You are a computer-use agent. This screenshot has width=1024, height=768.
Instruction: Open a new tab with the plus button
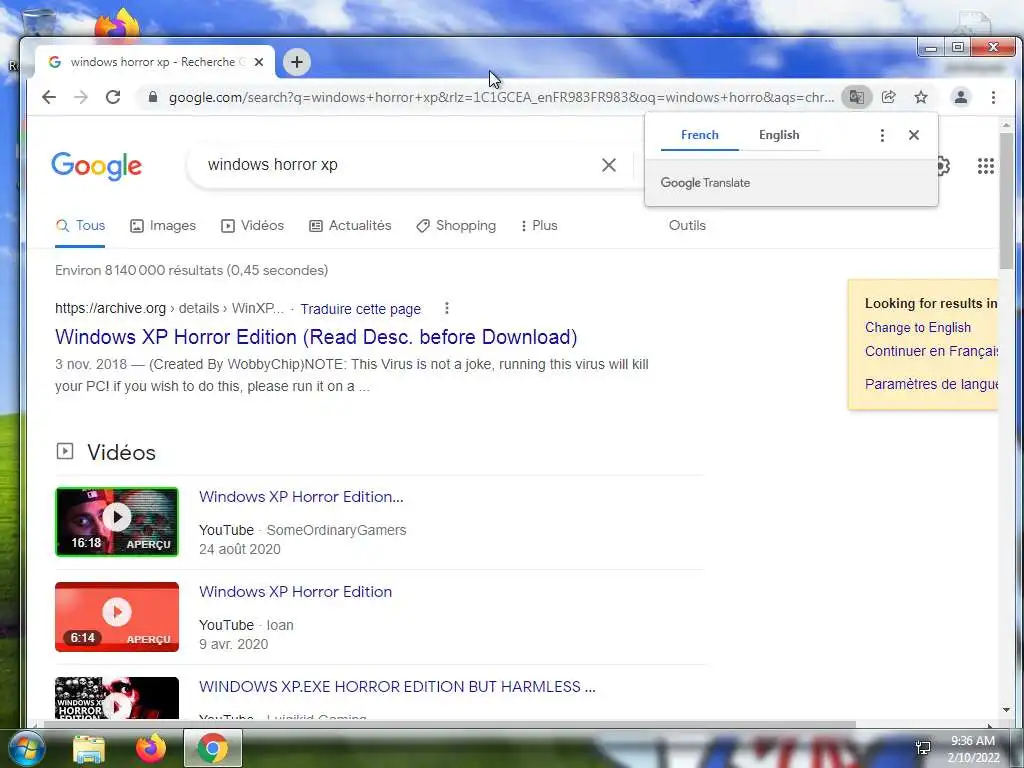coord(297,62)
